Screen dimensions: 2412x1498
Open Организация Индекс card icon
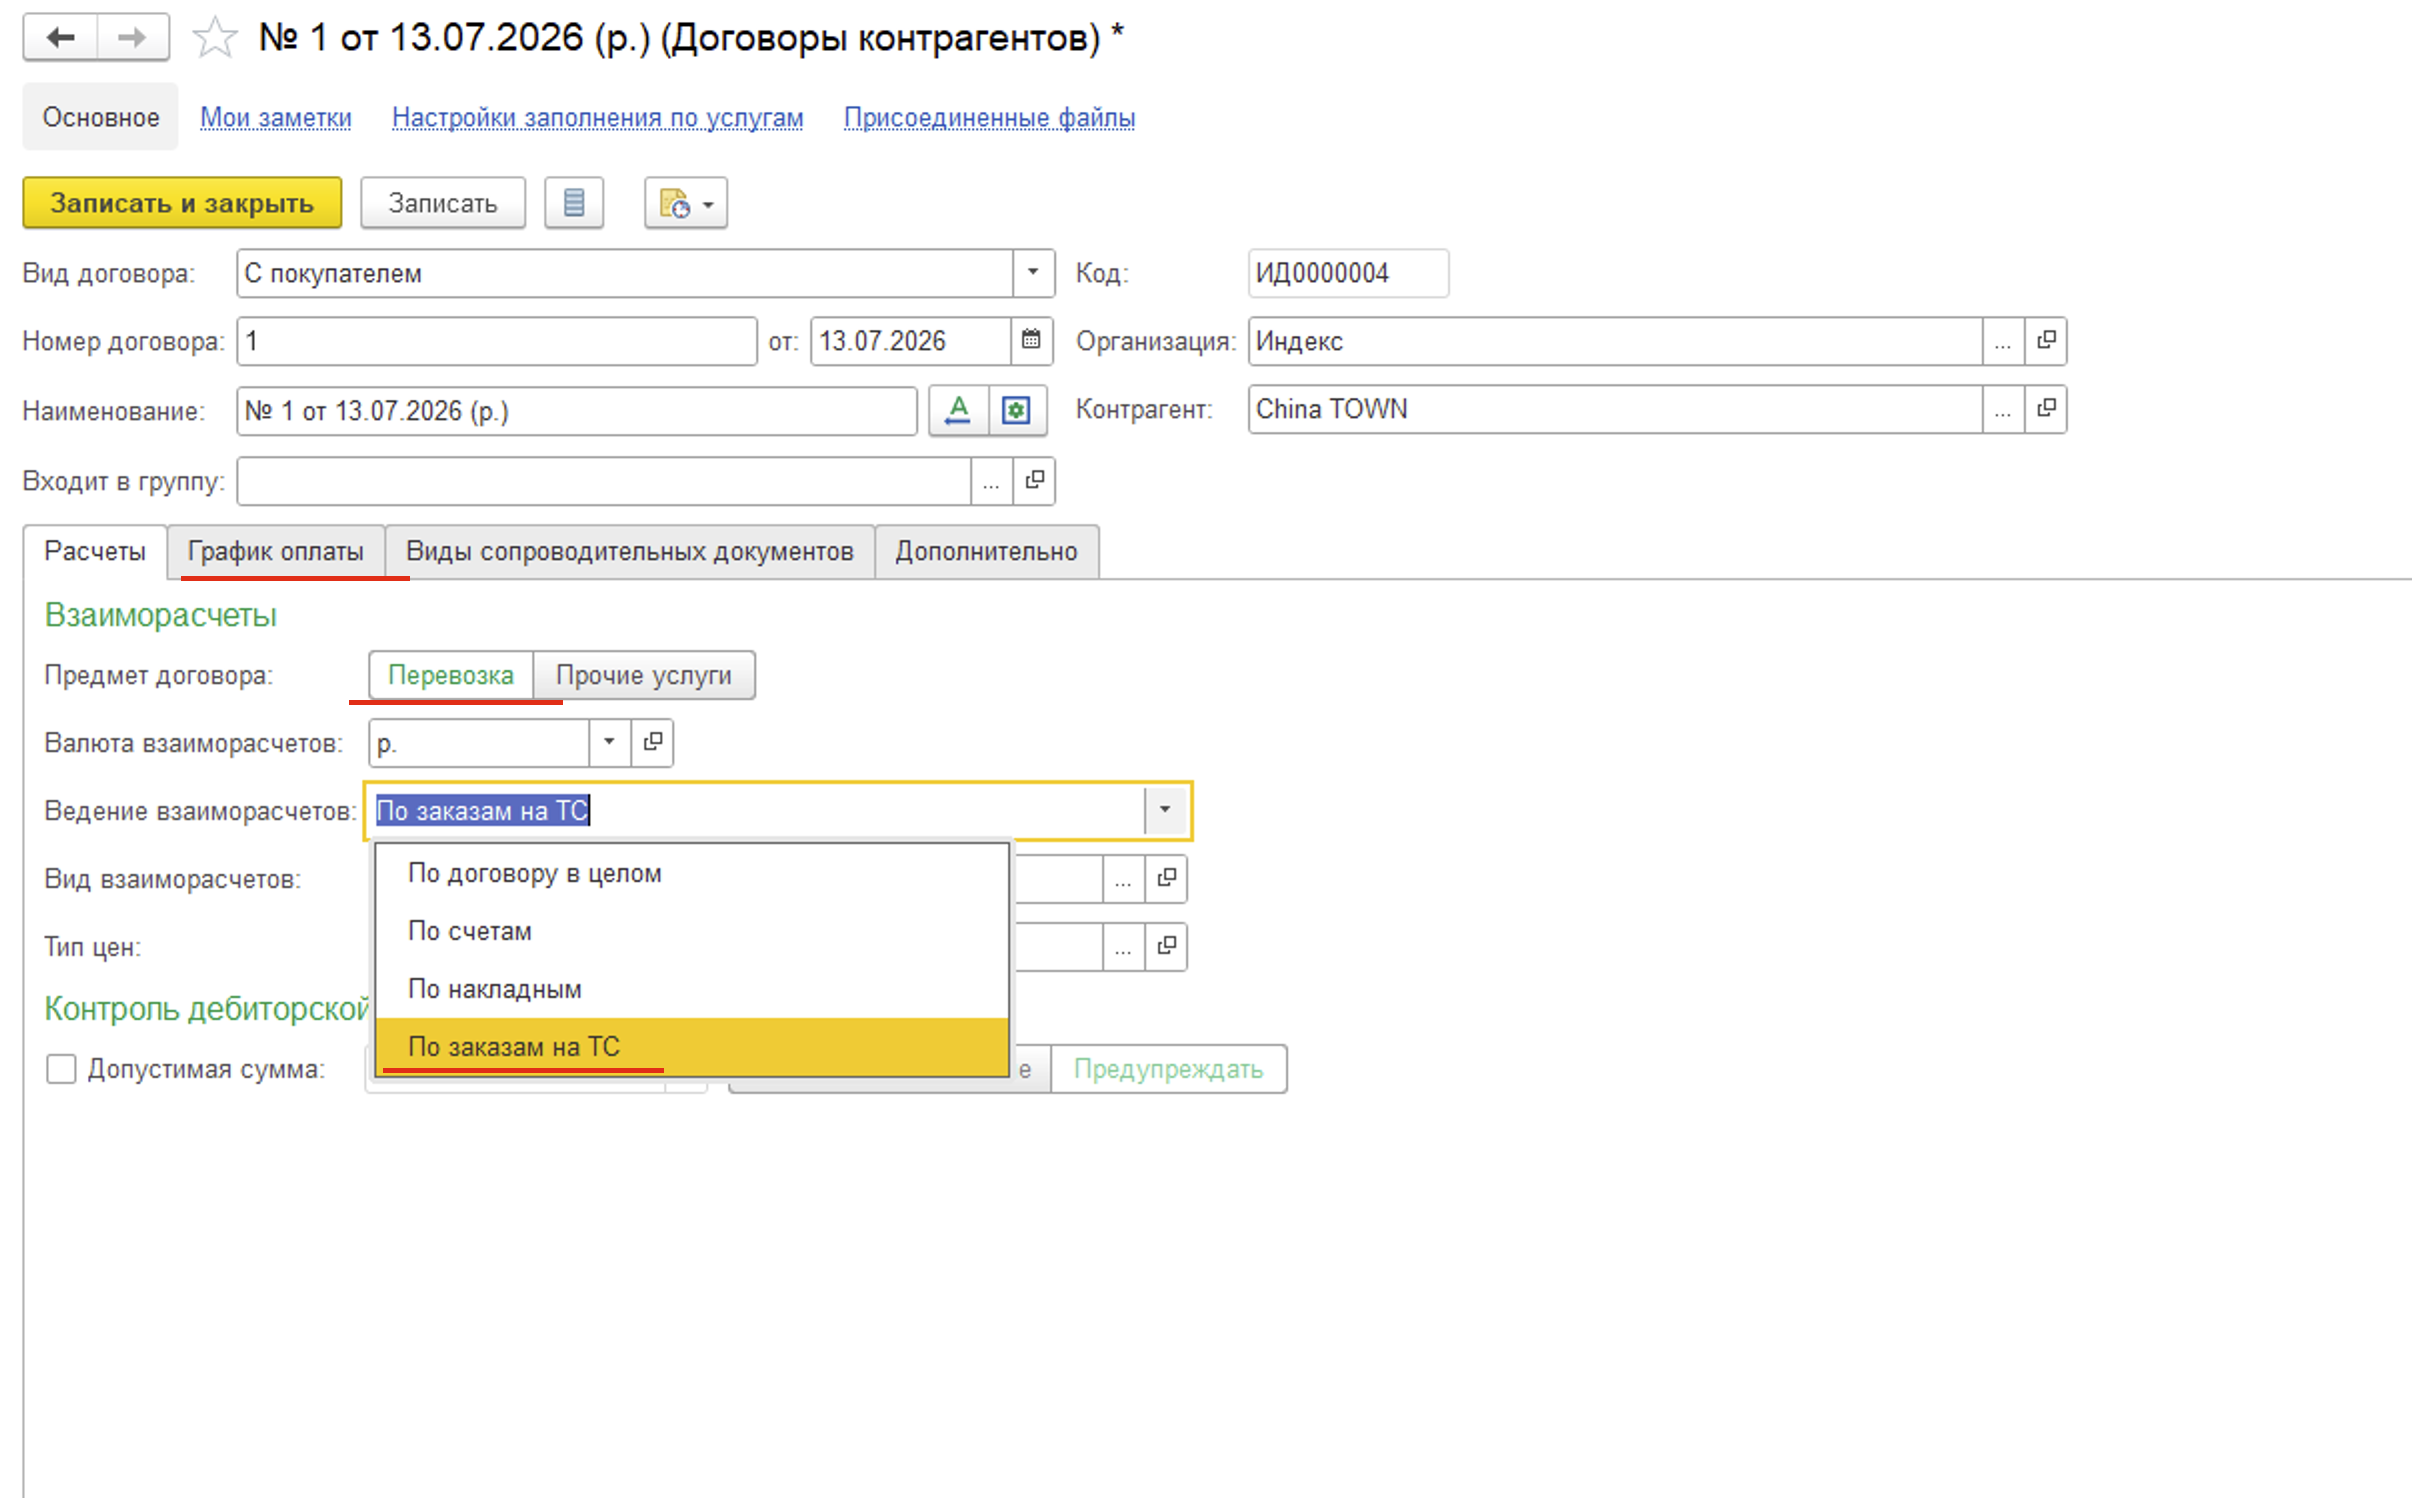[x=2046, y=341]
